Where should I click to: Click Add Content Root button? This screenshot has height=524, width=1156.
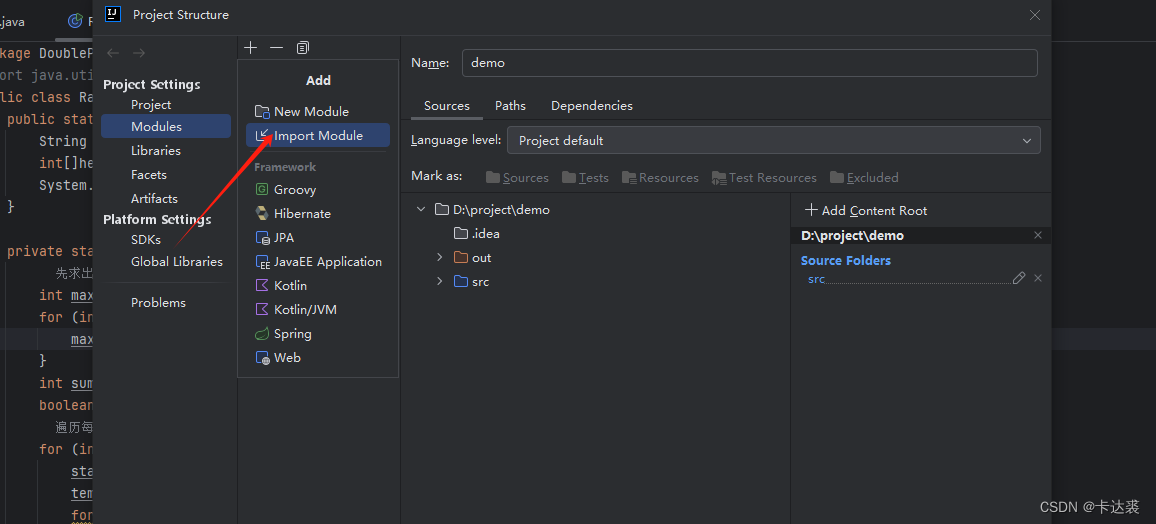(x=866, y=211)
